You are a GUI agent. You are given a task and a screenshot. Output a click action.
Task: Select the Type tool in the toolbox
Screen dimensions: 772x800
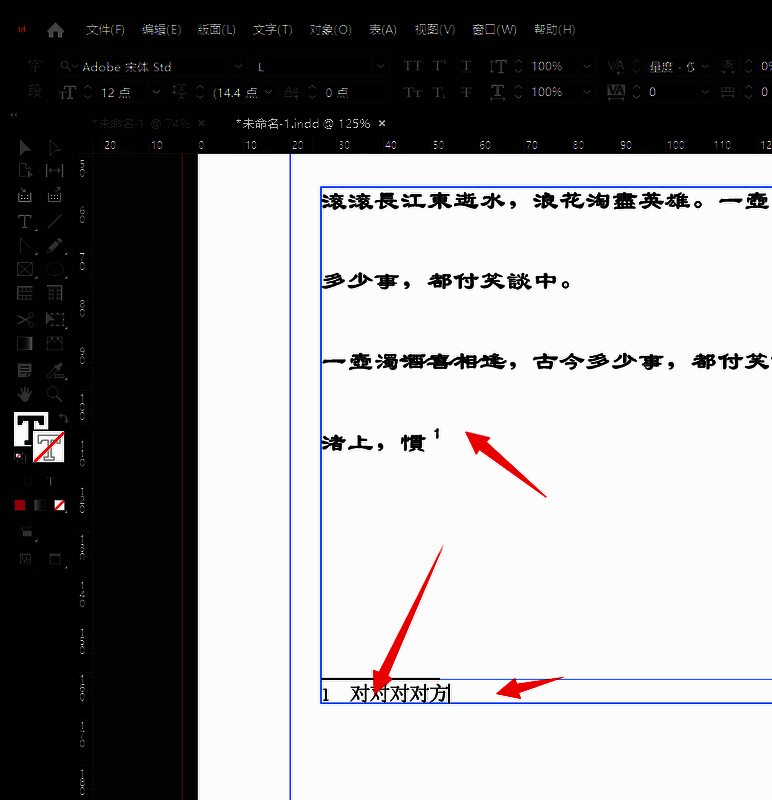(x=26, y=221)
